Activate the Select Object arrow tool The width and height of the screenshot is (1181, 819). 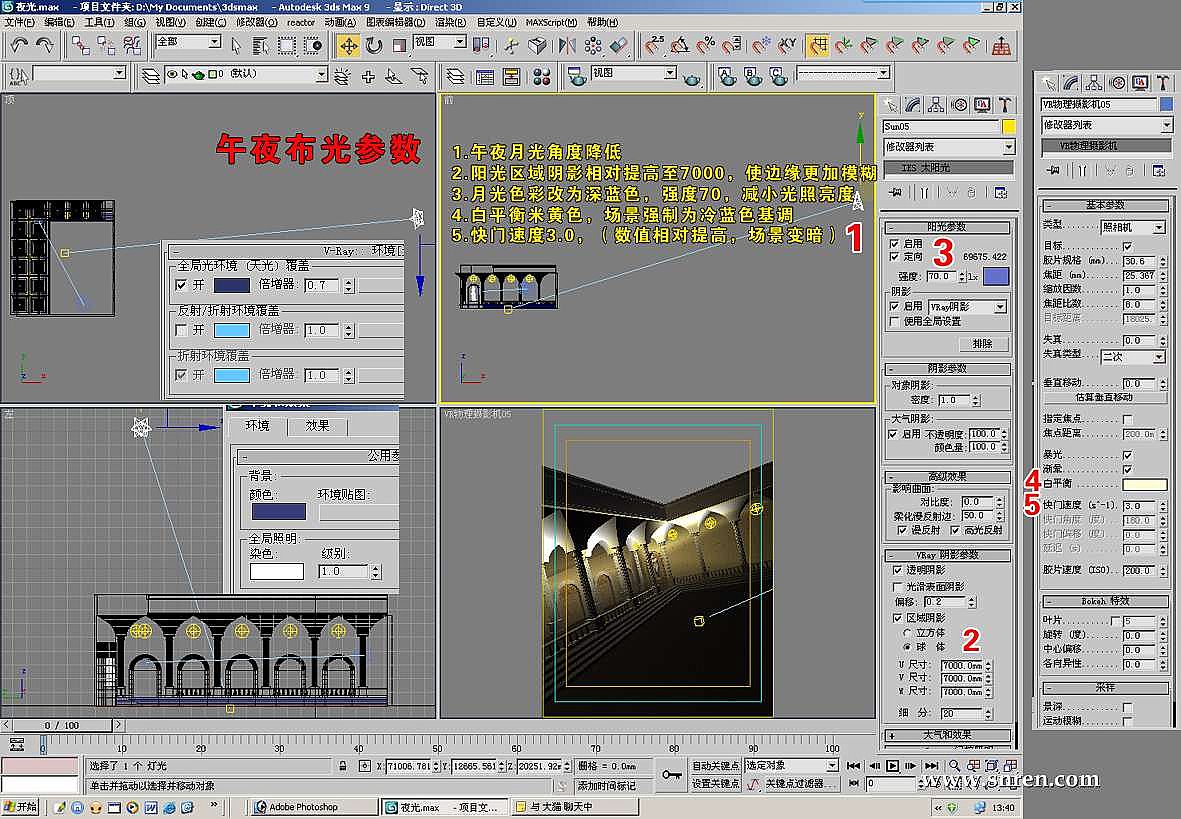coord(236,45)
